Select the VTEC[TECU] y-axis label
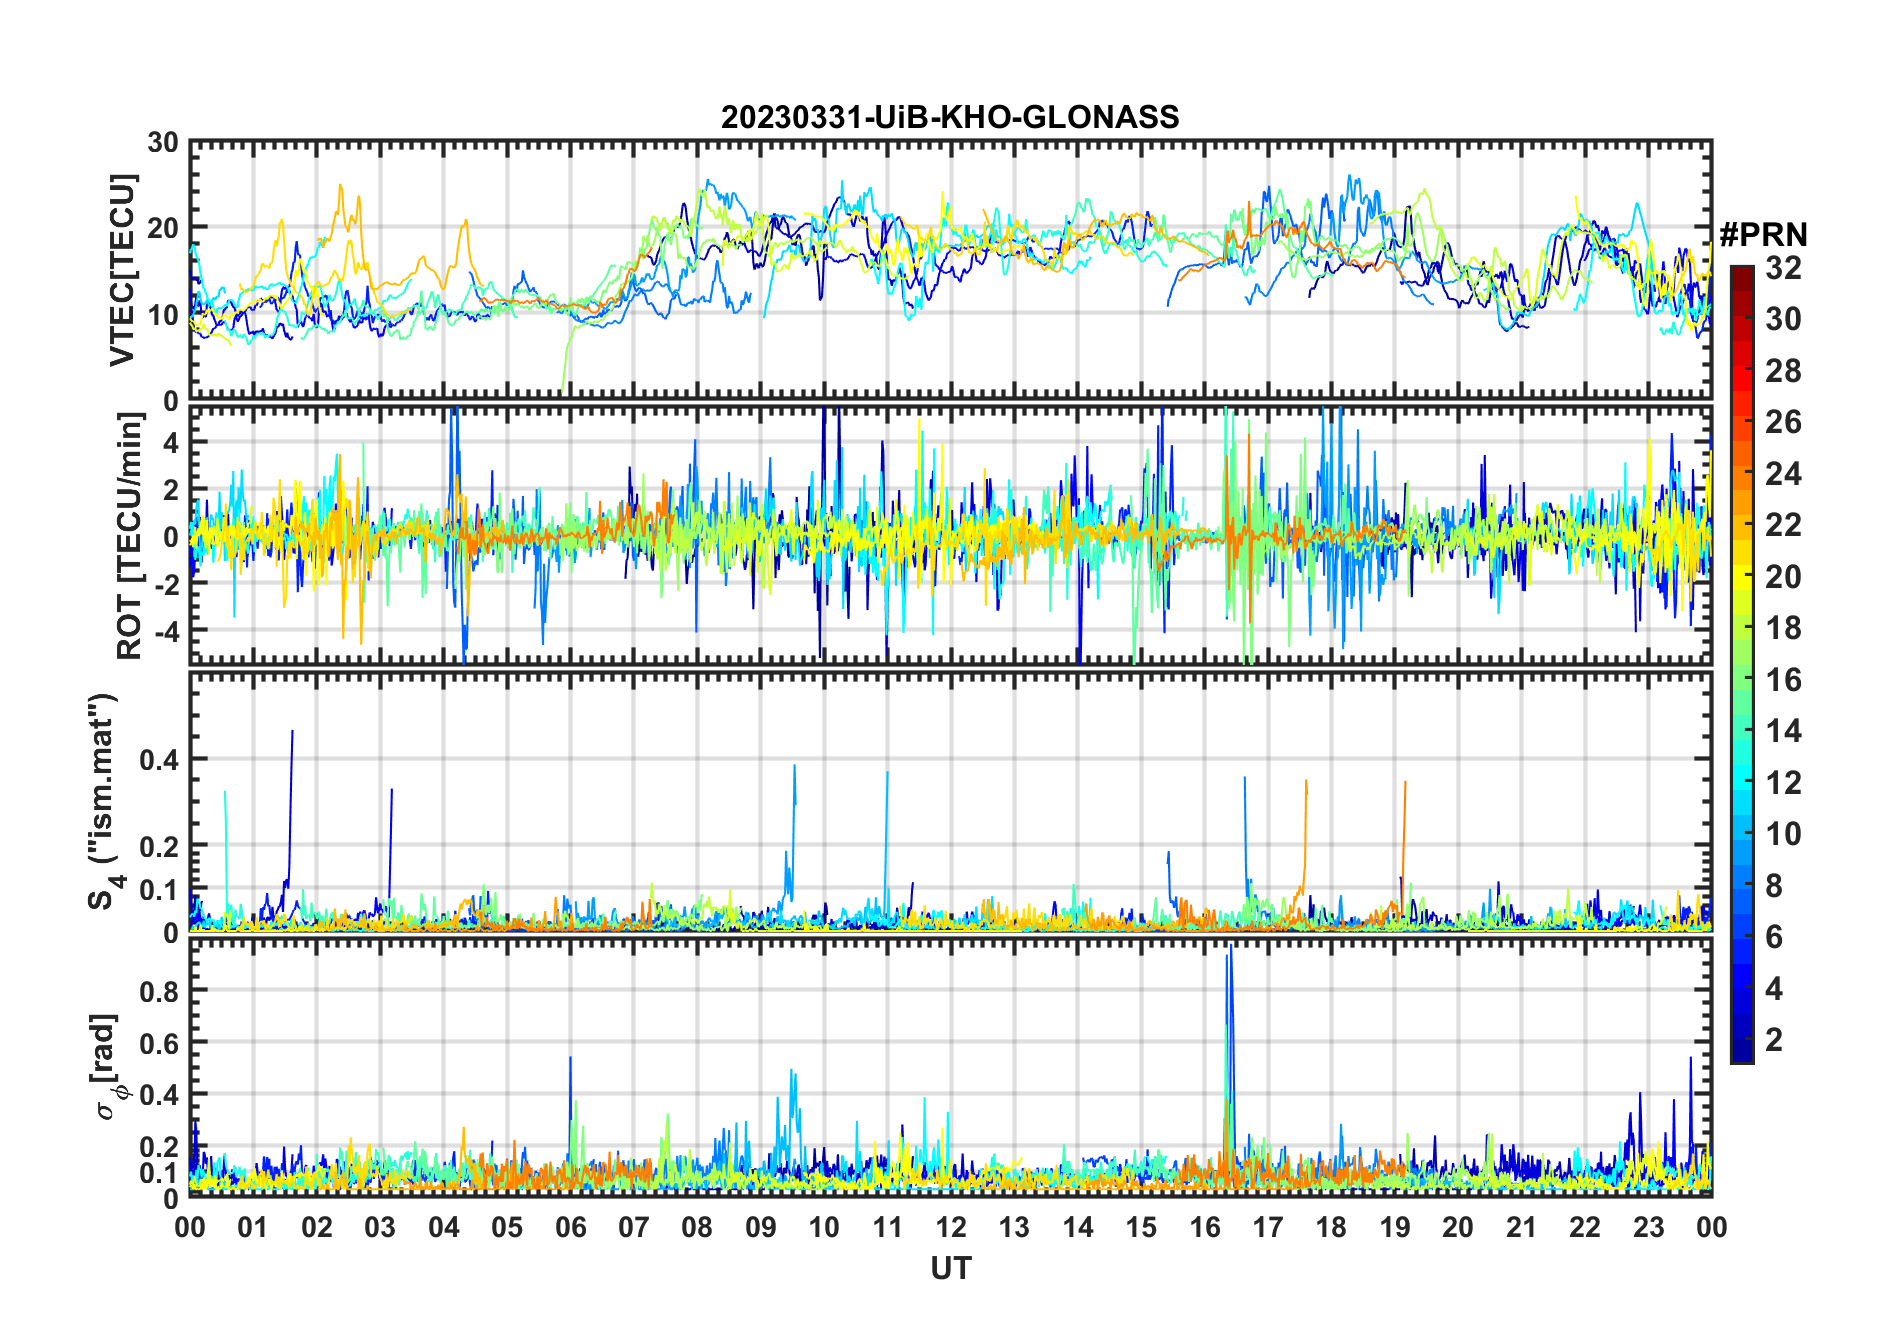1902x1330 pixels. [122, 270]
